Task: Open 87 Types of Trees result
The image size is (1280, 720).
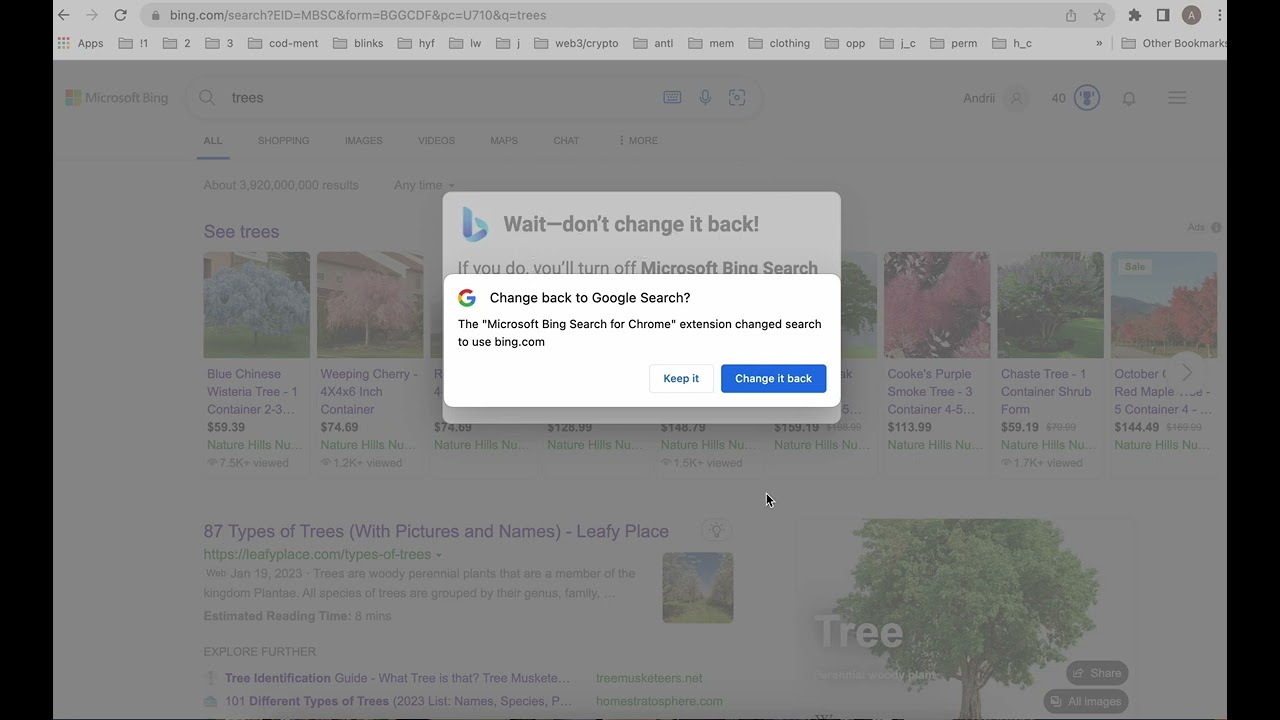Action: 436,531
